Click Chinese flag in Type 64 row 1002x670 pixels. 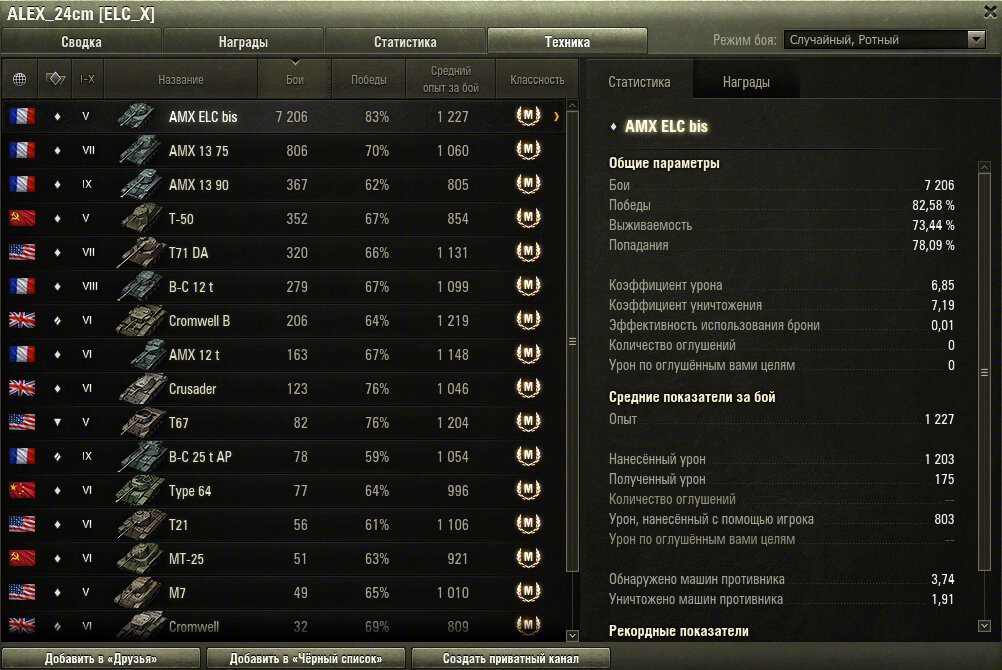click(x=22, y=490)
